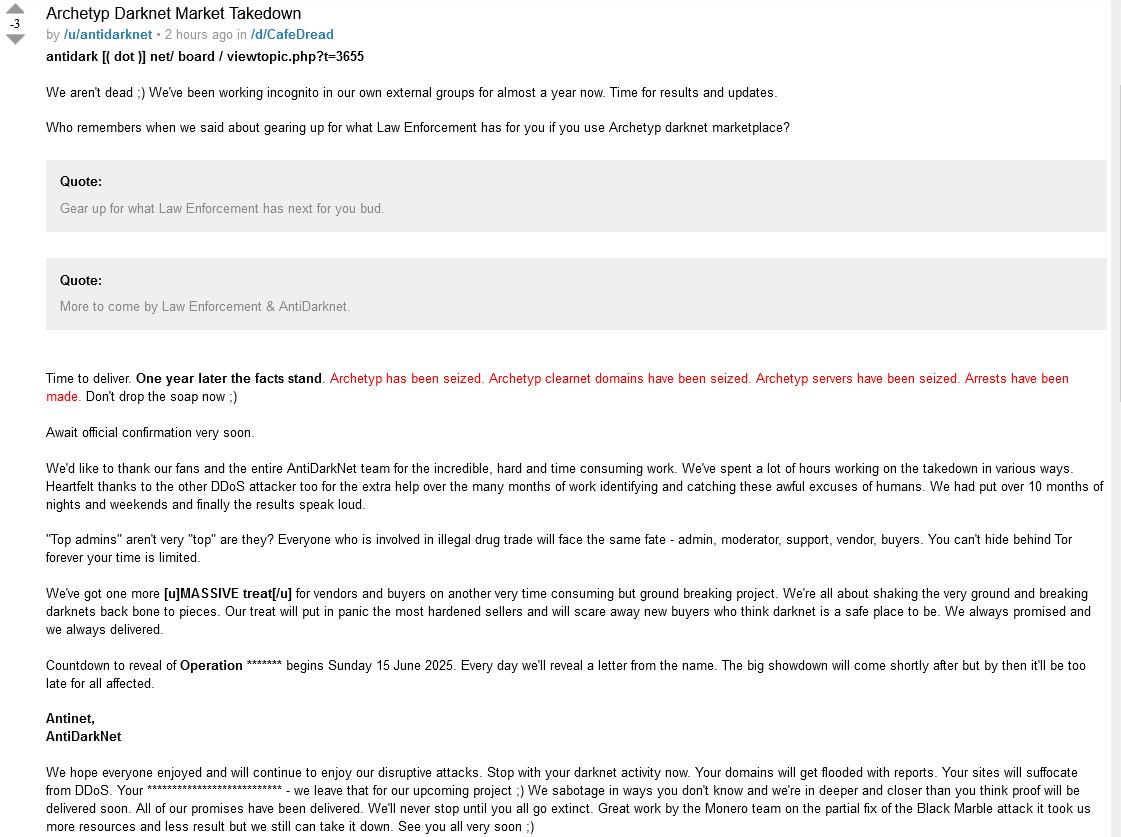
Task: Click the second quote block 'More to come by Law Enforcement'
Action: click(x=576, y=294)
